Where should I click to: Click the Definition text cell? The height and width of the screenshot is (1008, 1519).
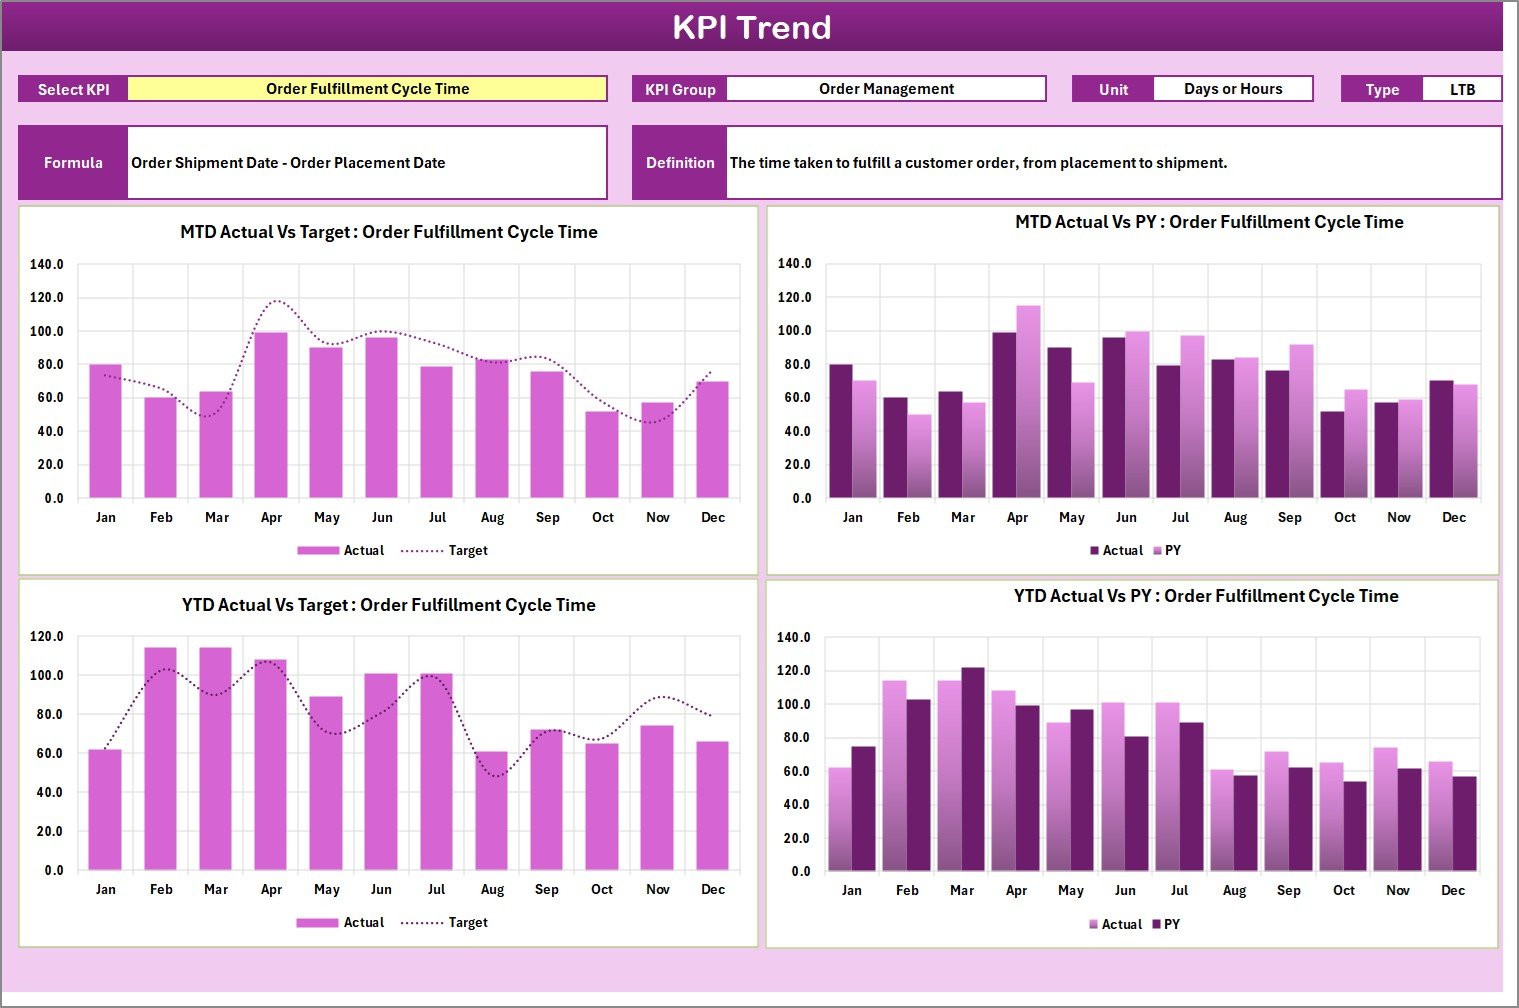click(1113, 163)
